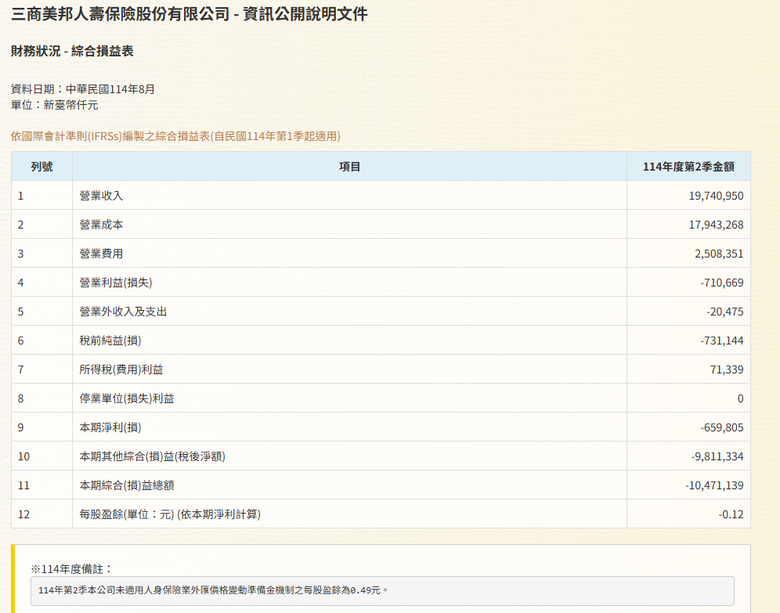Click the value 17,943,268
The width and height of the screenshot is (780, 613).
[x=716, y=224]
